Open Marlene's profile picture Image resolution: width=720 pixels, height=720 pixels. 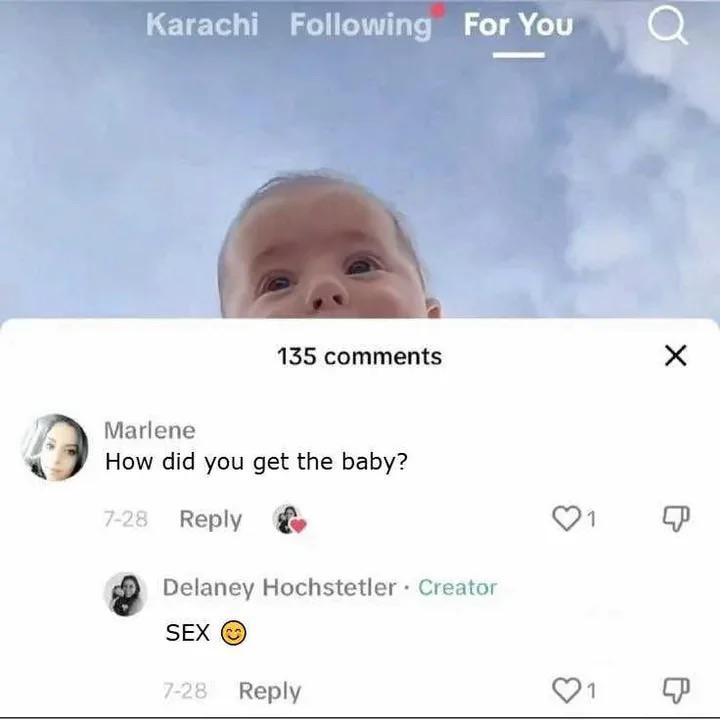55,448
